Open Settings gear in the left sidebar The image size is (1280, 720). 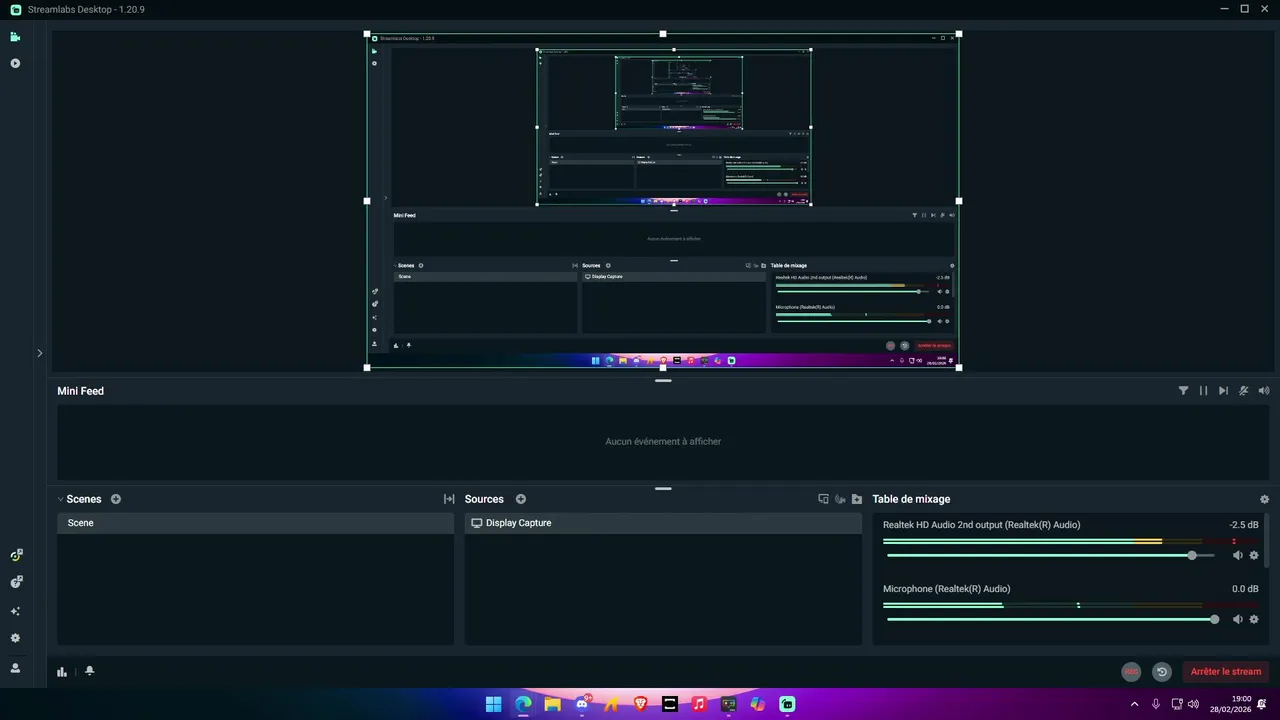[x=15, y=638]
